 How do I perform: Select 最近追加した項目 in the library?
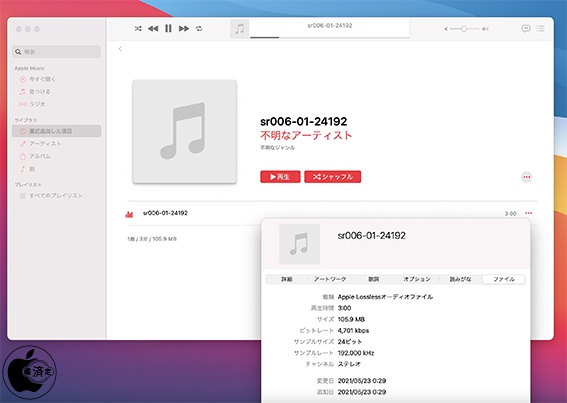click(x=56, y=131)
